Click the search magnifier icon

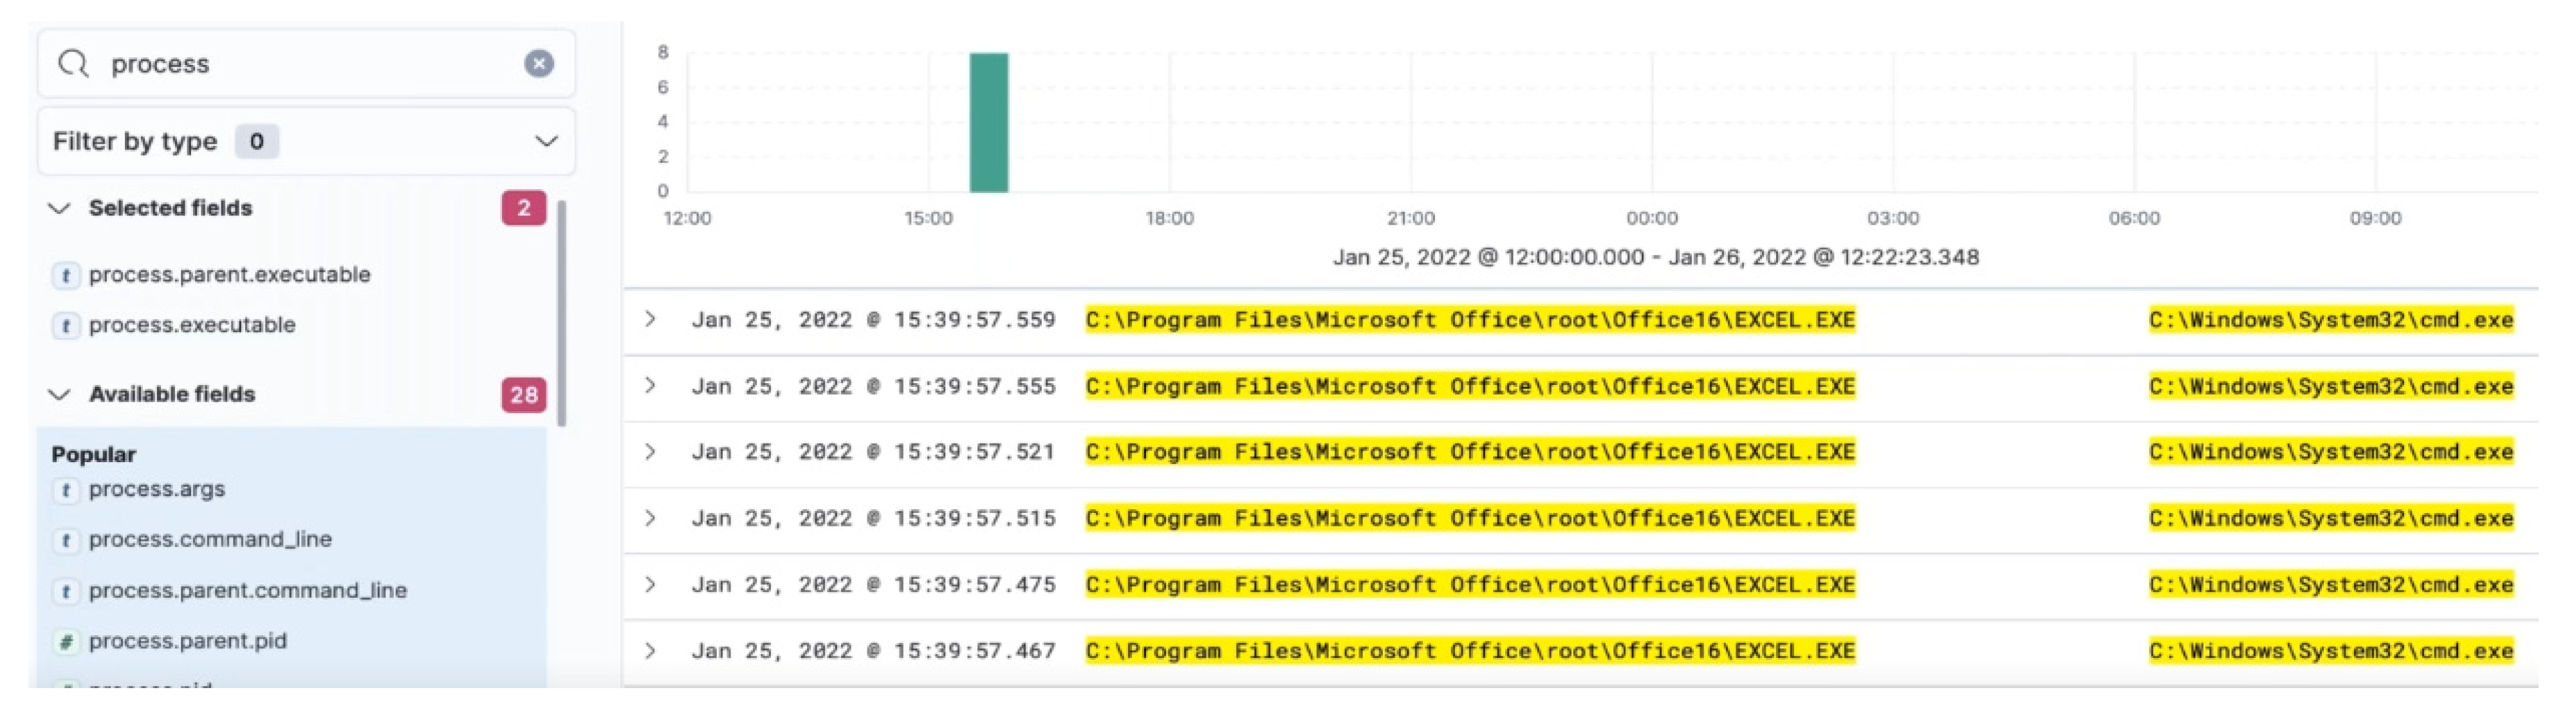coord(73,64)
